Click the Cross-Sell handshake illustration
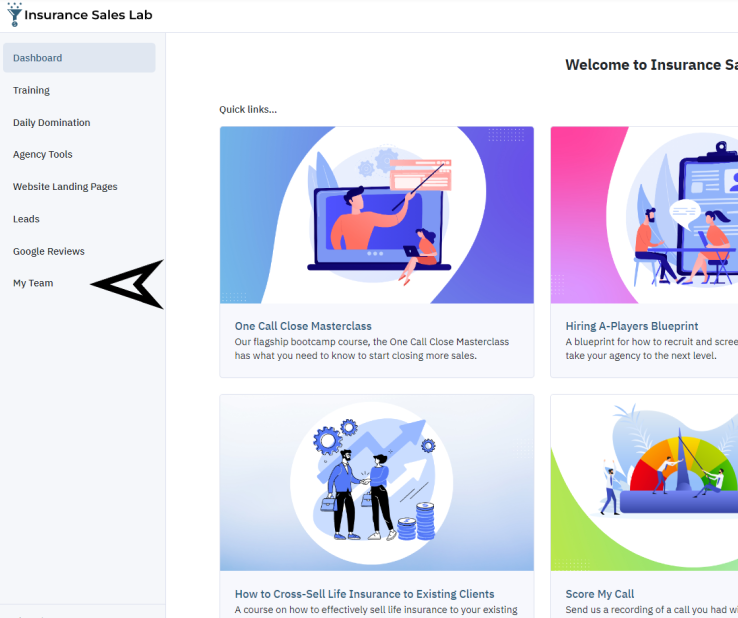The image size is (738, 618). pos(377,483)
